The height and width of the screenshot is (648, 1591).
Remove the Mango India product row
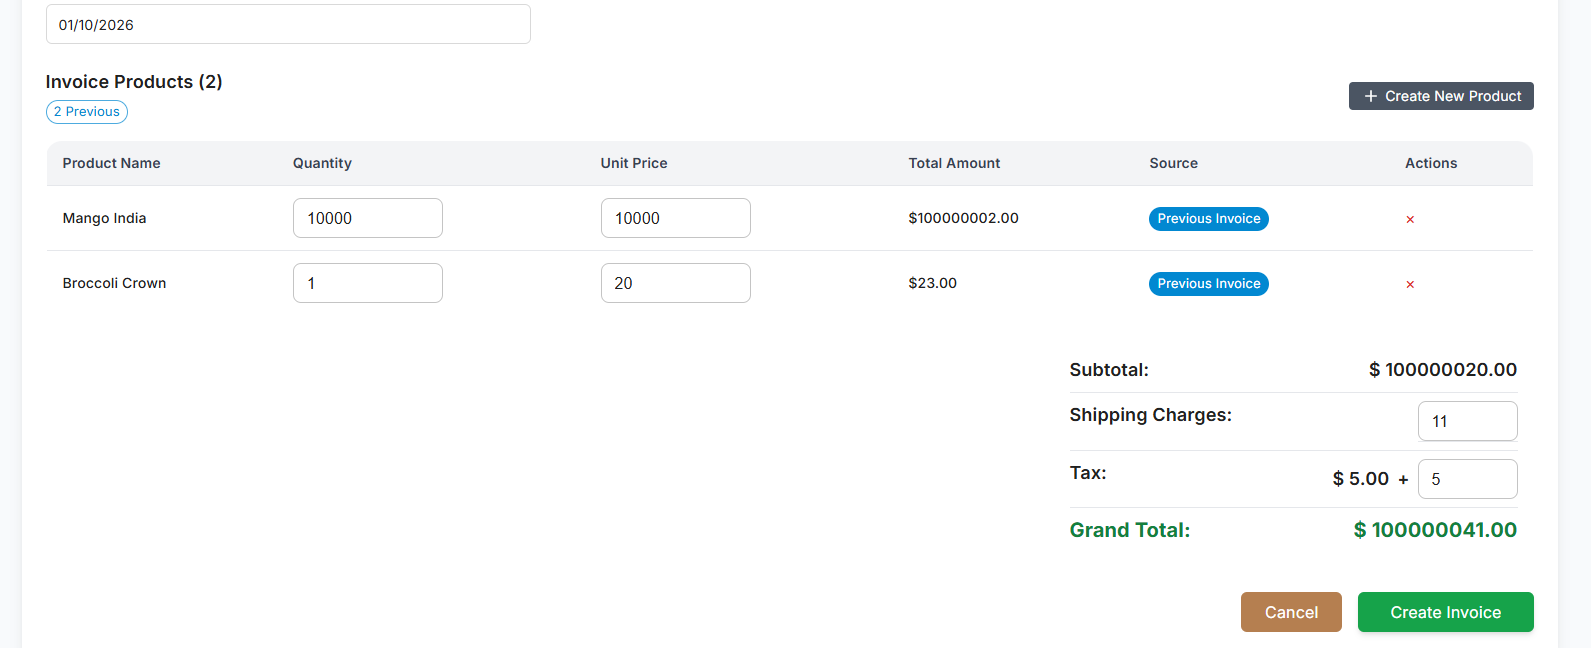click(1410, 219)
